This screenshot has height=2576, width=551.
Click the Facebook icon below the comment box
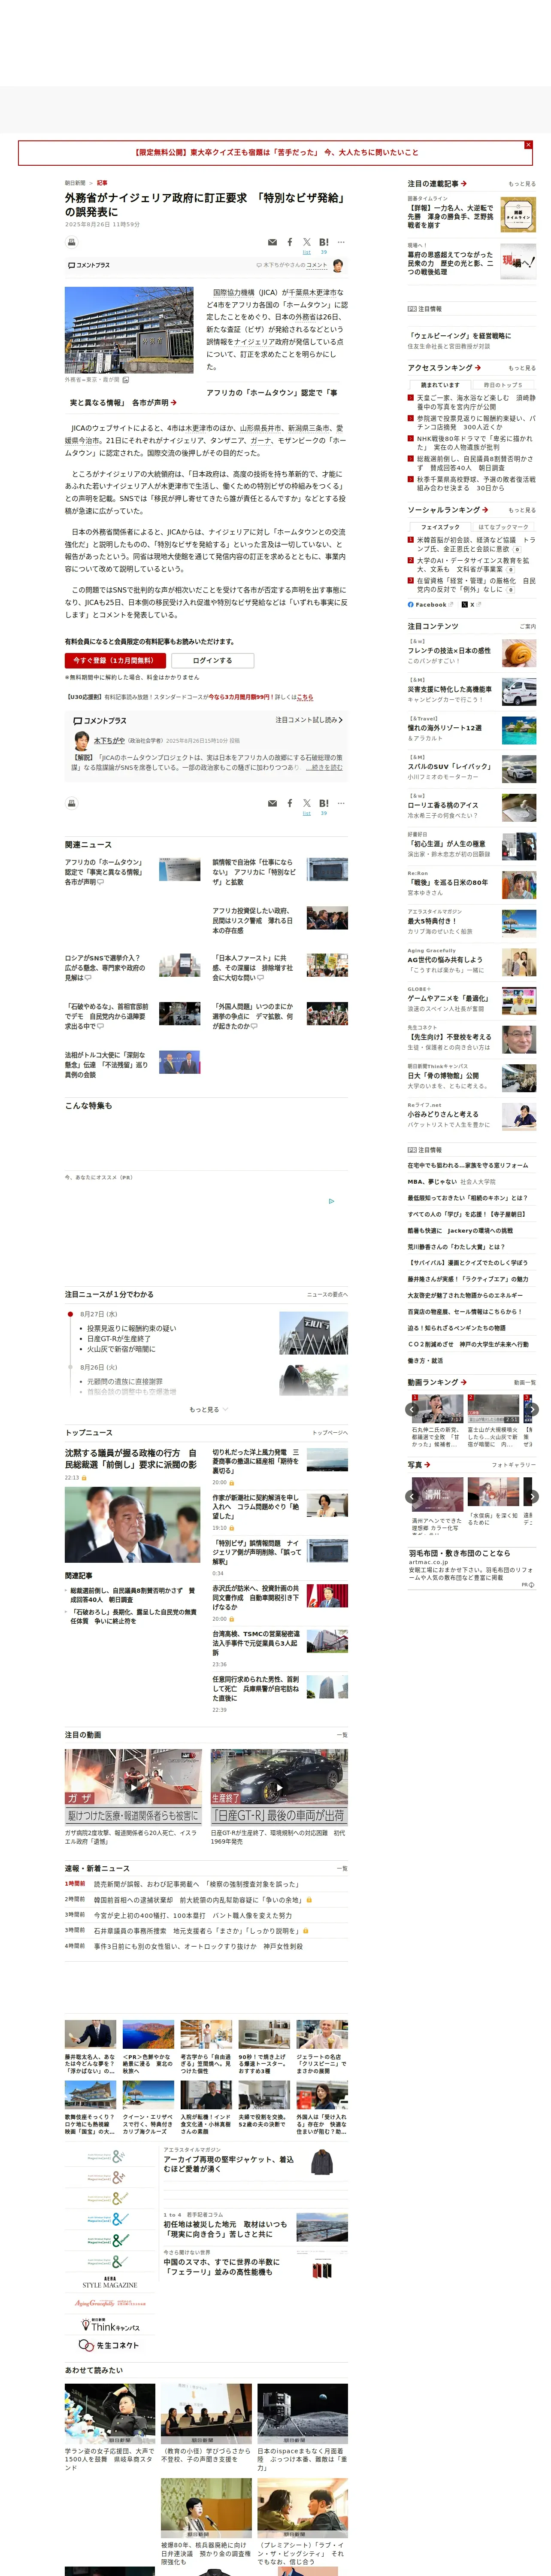click(x=290, y=803)
